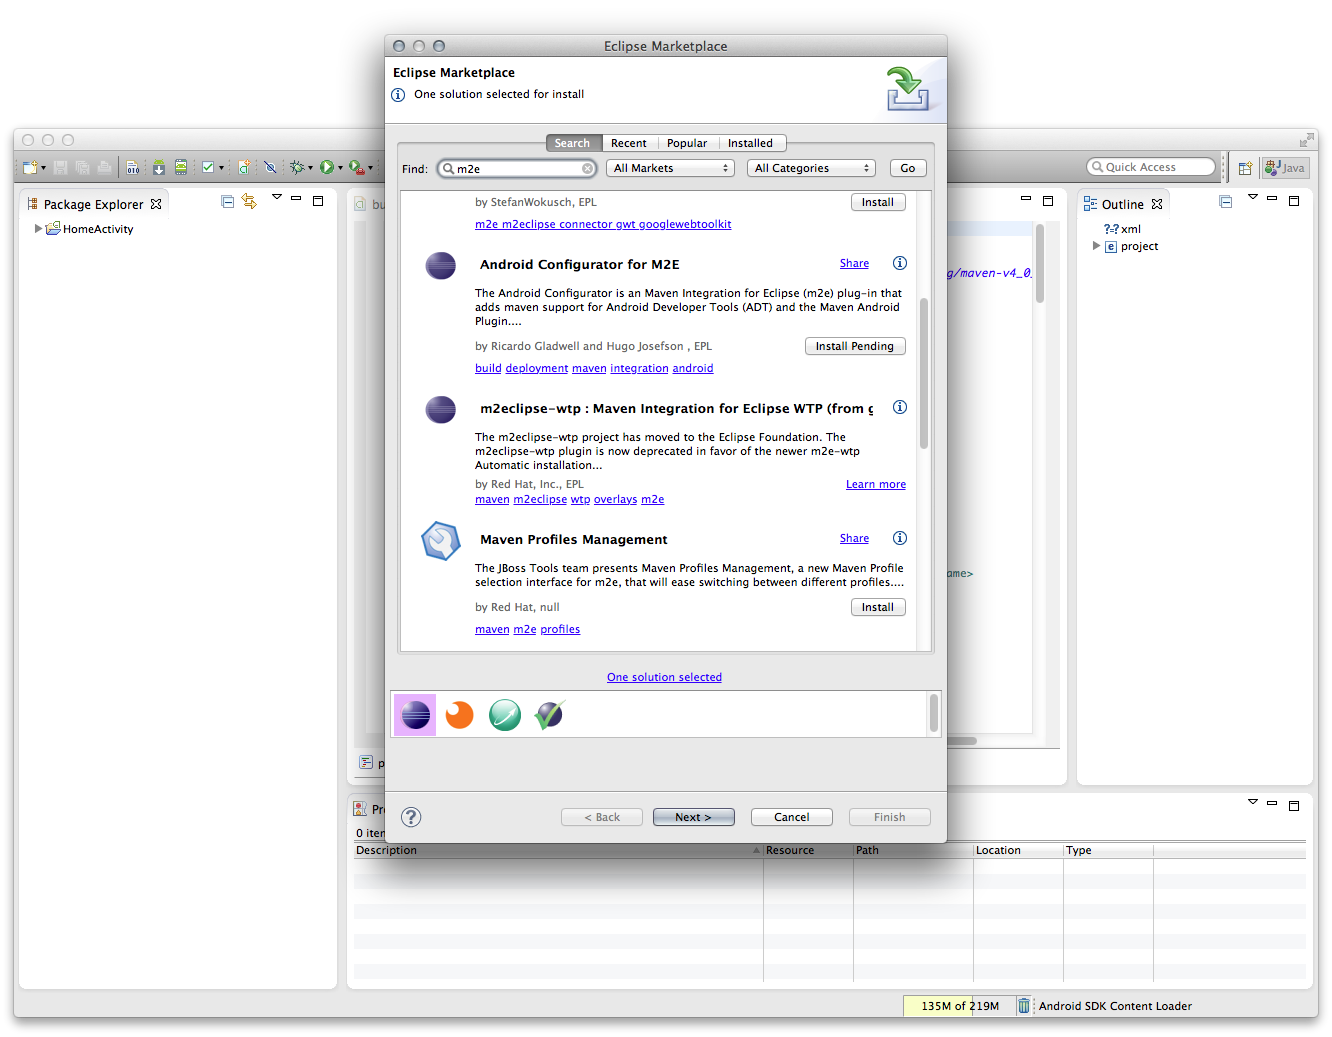
Task: Install Maven Profiles Management
Action: click(x=878, y=607)
